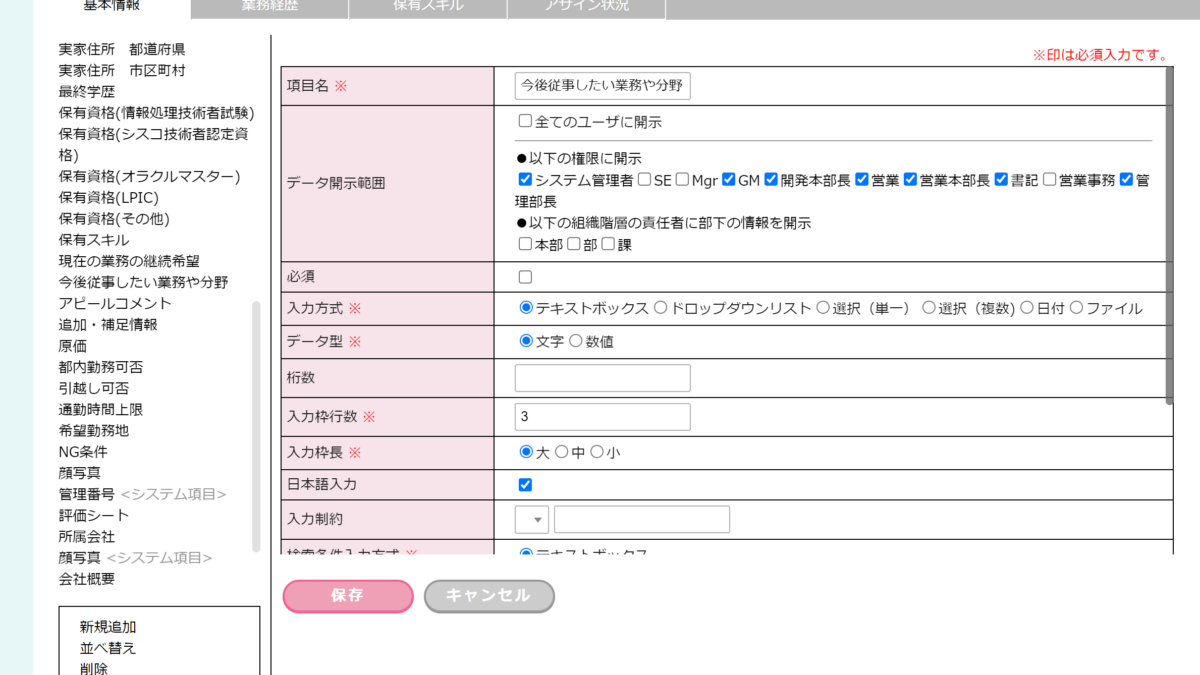Check the 全てのユーザに開示 checkbox
Screen dimensions: 1200x675
click(x=525, y=122)
